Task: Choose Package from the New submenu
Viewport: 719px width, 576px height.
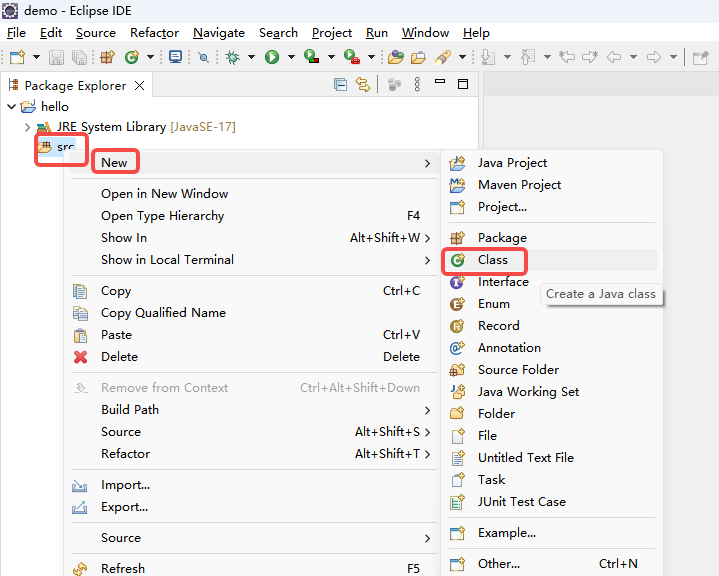Action: coord(551,238)
